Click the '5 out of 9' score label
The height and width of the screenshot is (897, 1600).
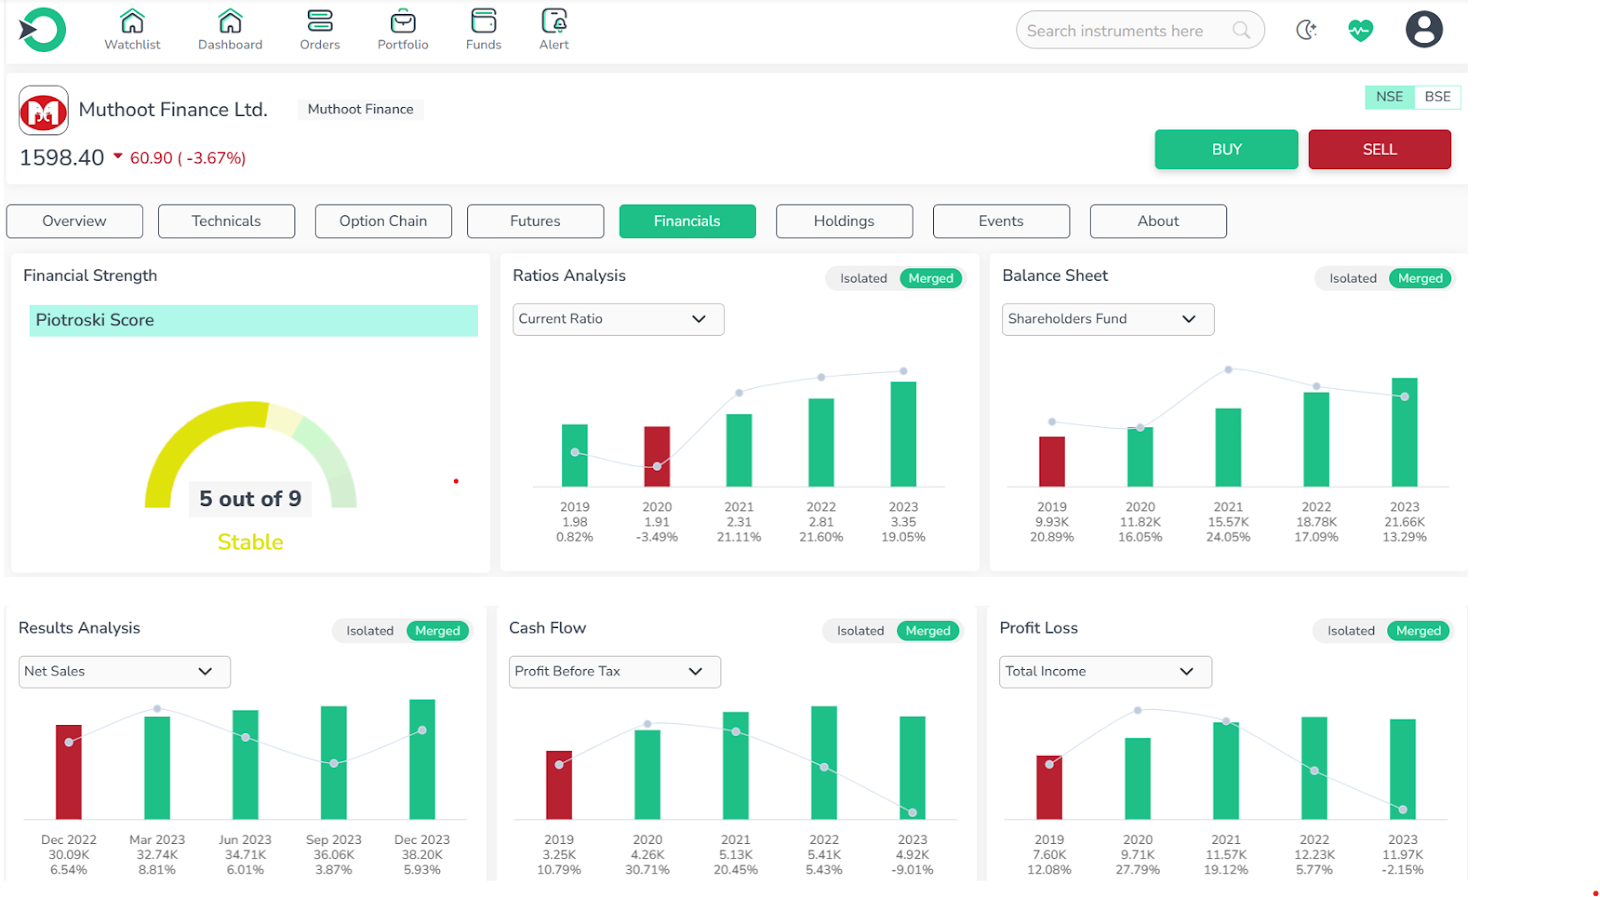250,498
